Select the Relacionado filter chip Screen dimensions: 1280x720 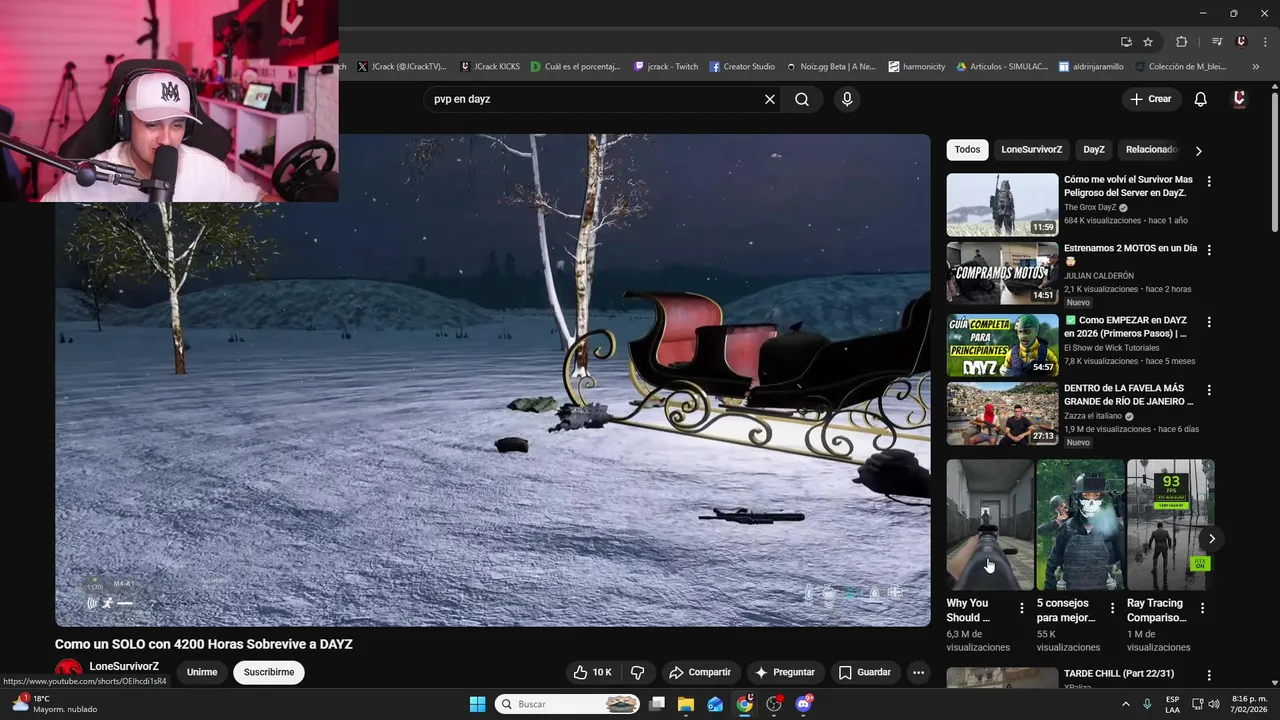pyautogui.click(x=1151, y=149)
